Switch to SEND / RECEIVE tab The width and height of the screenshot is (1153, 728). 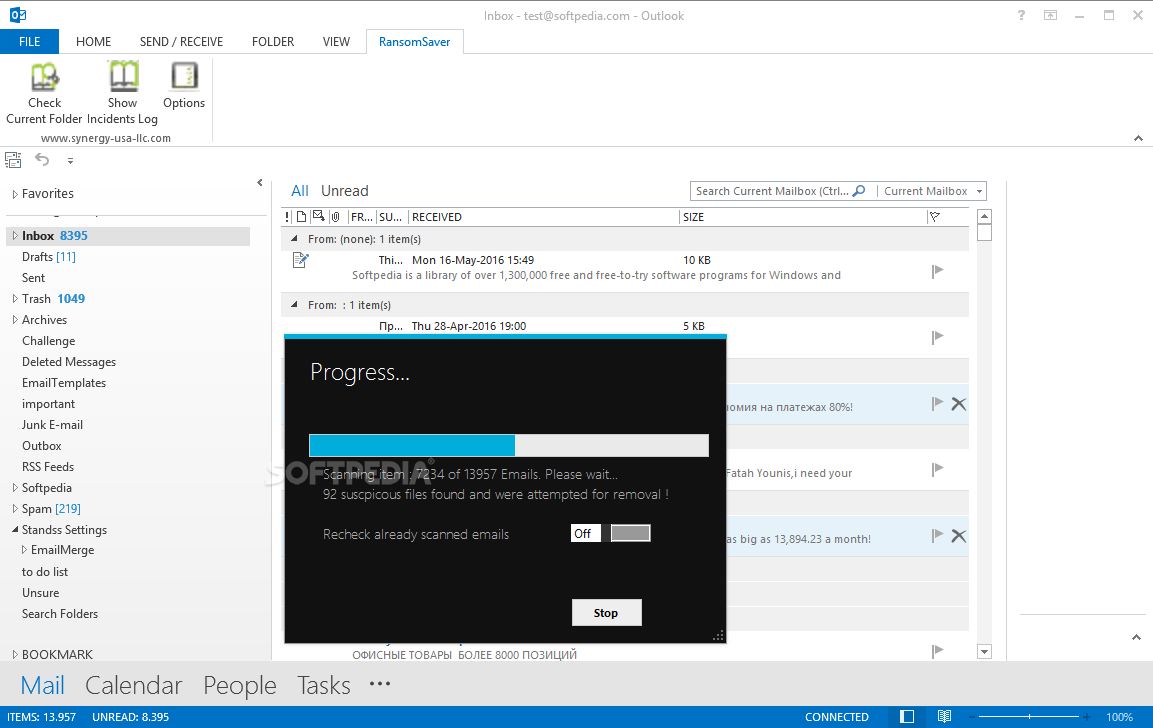point(182,42)
